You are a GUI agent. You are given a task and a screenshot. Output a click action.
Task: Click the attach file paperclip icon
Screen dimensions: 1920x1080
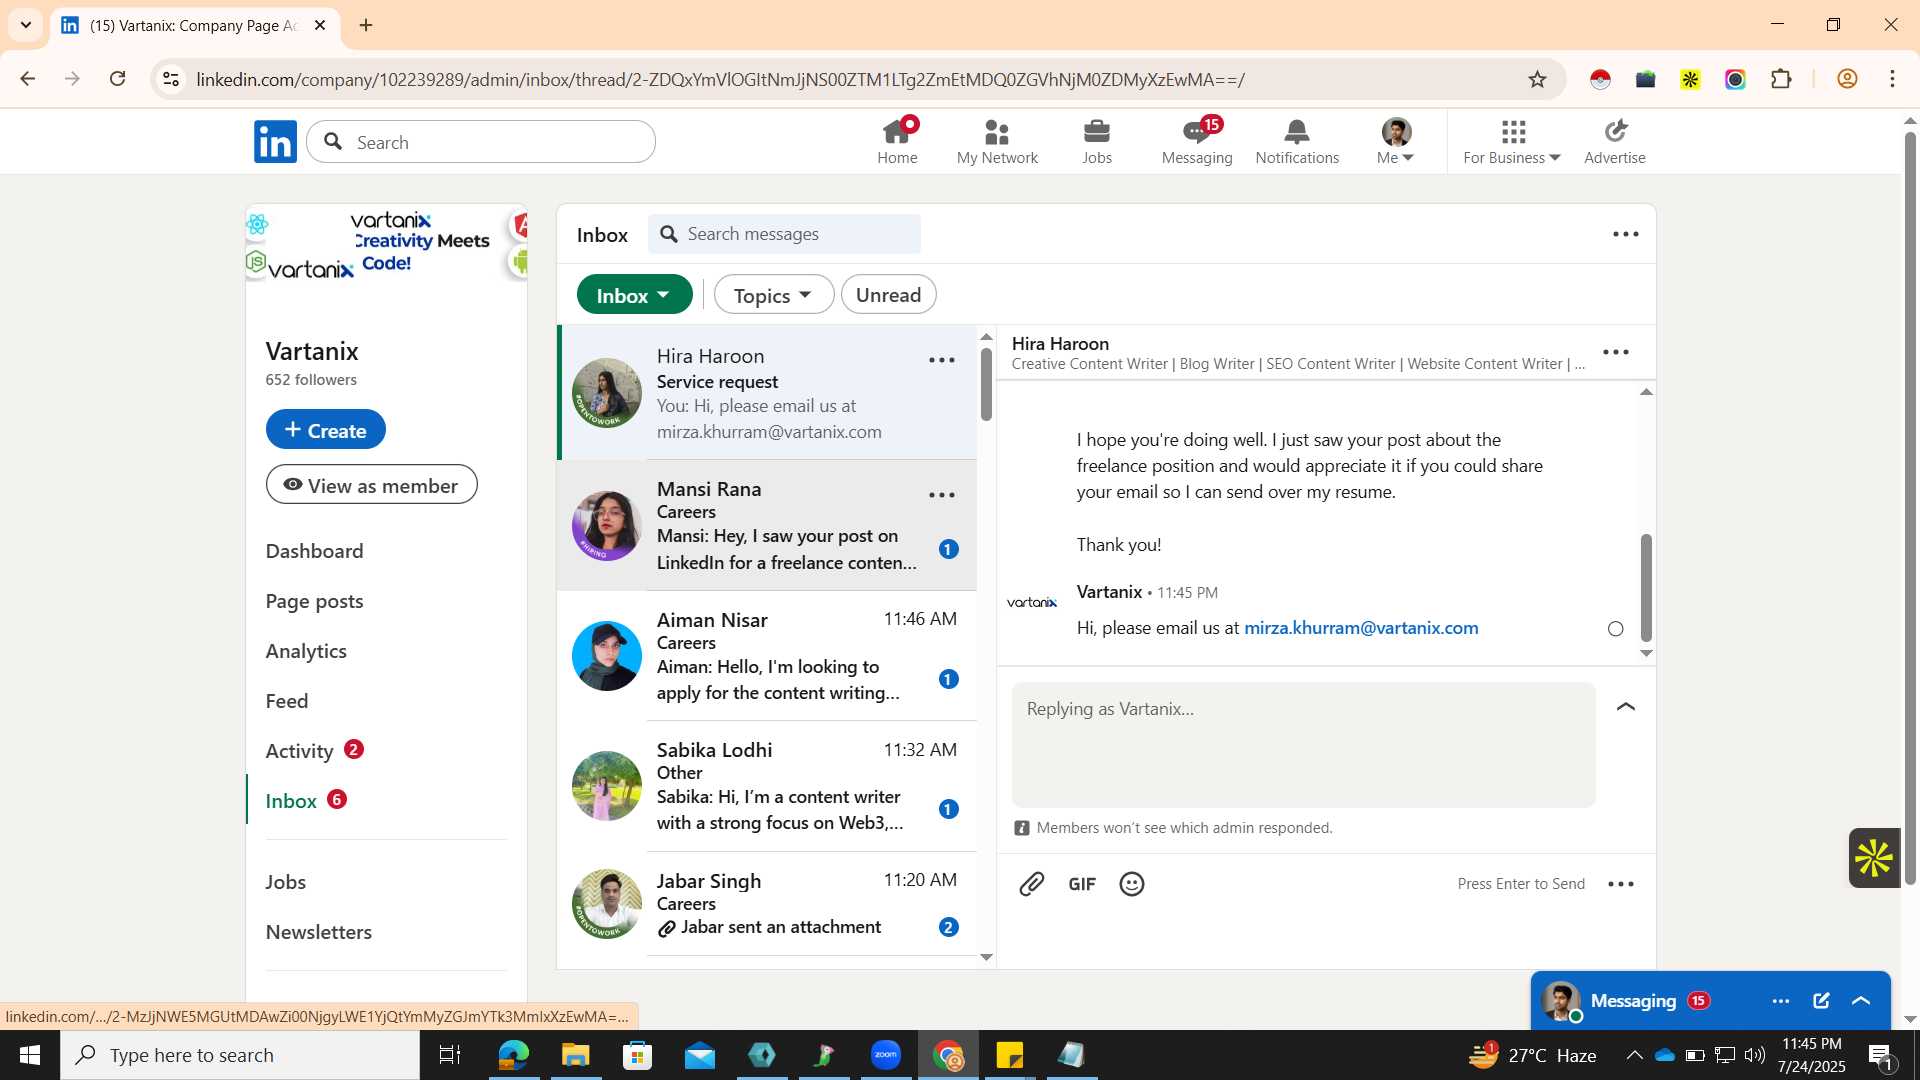(x=1032, y=884)
